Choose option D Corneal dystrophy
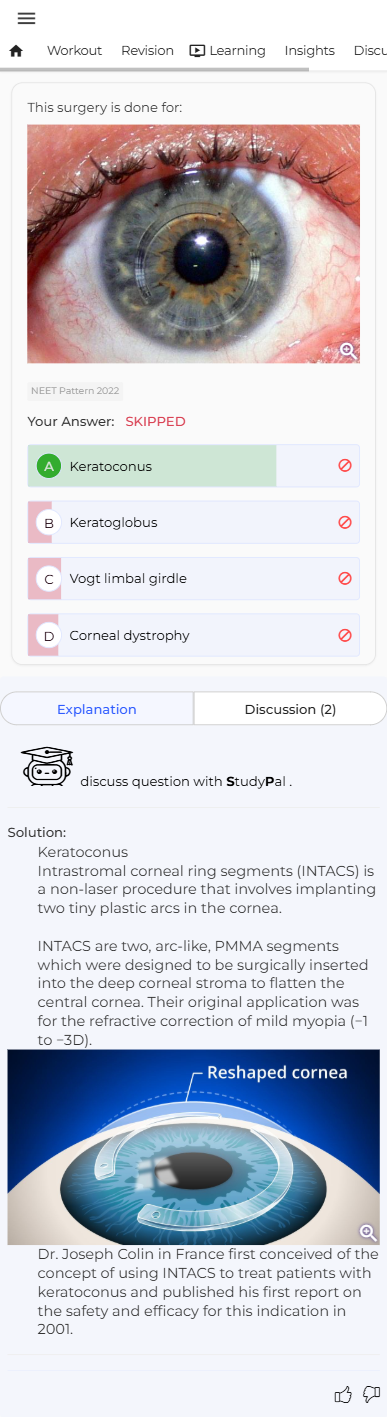Screen dimensions: 387x1417 [x=193, y=635]
